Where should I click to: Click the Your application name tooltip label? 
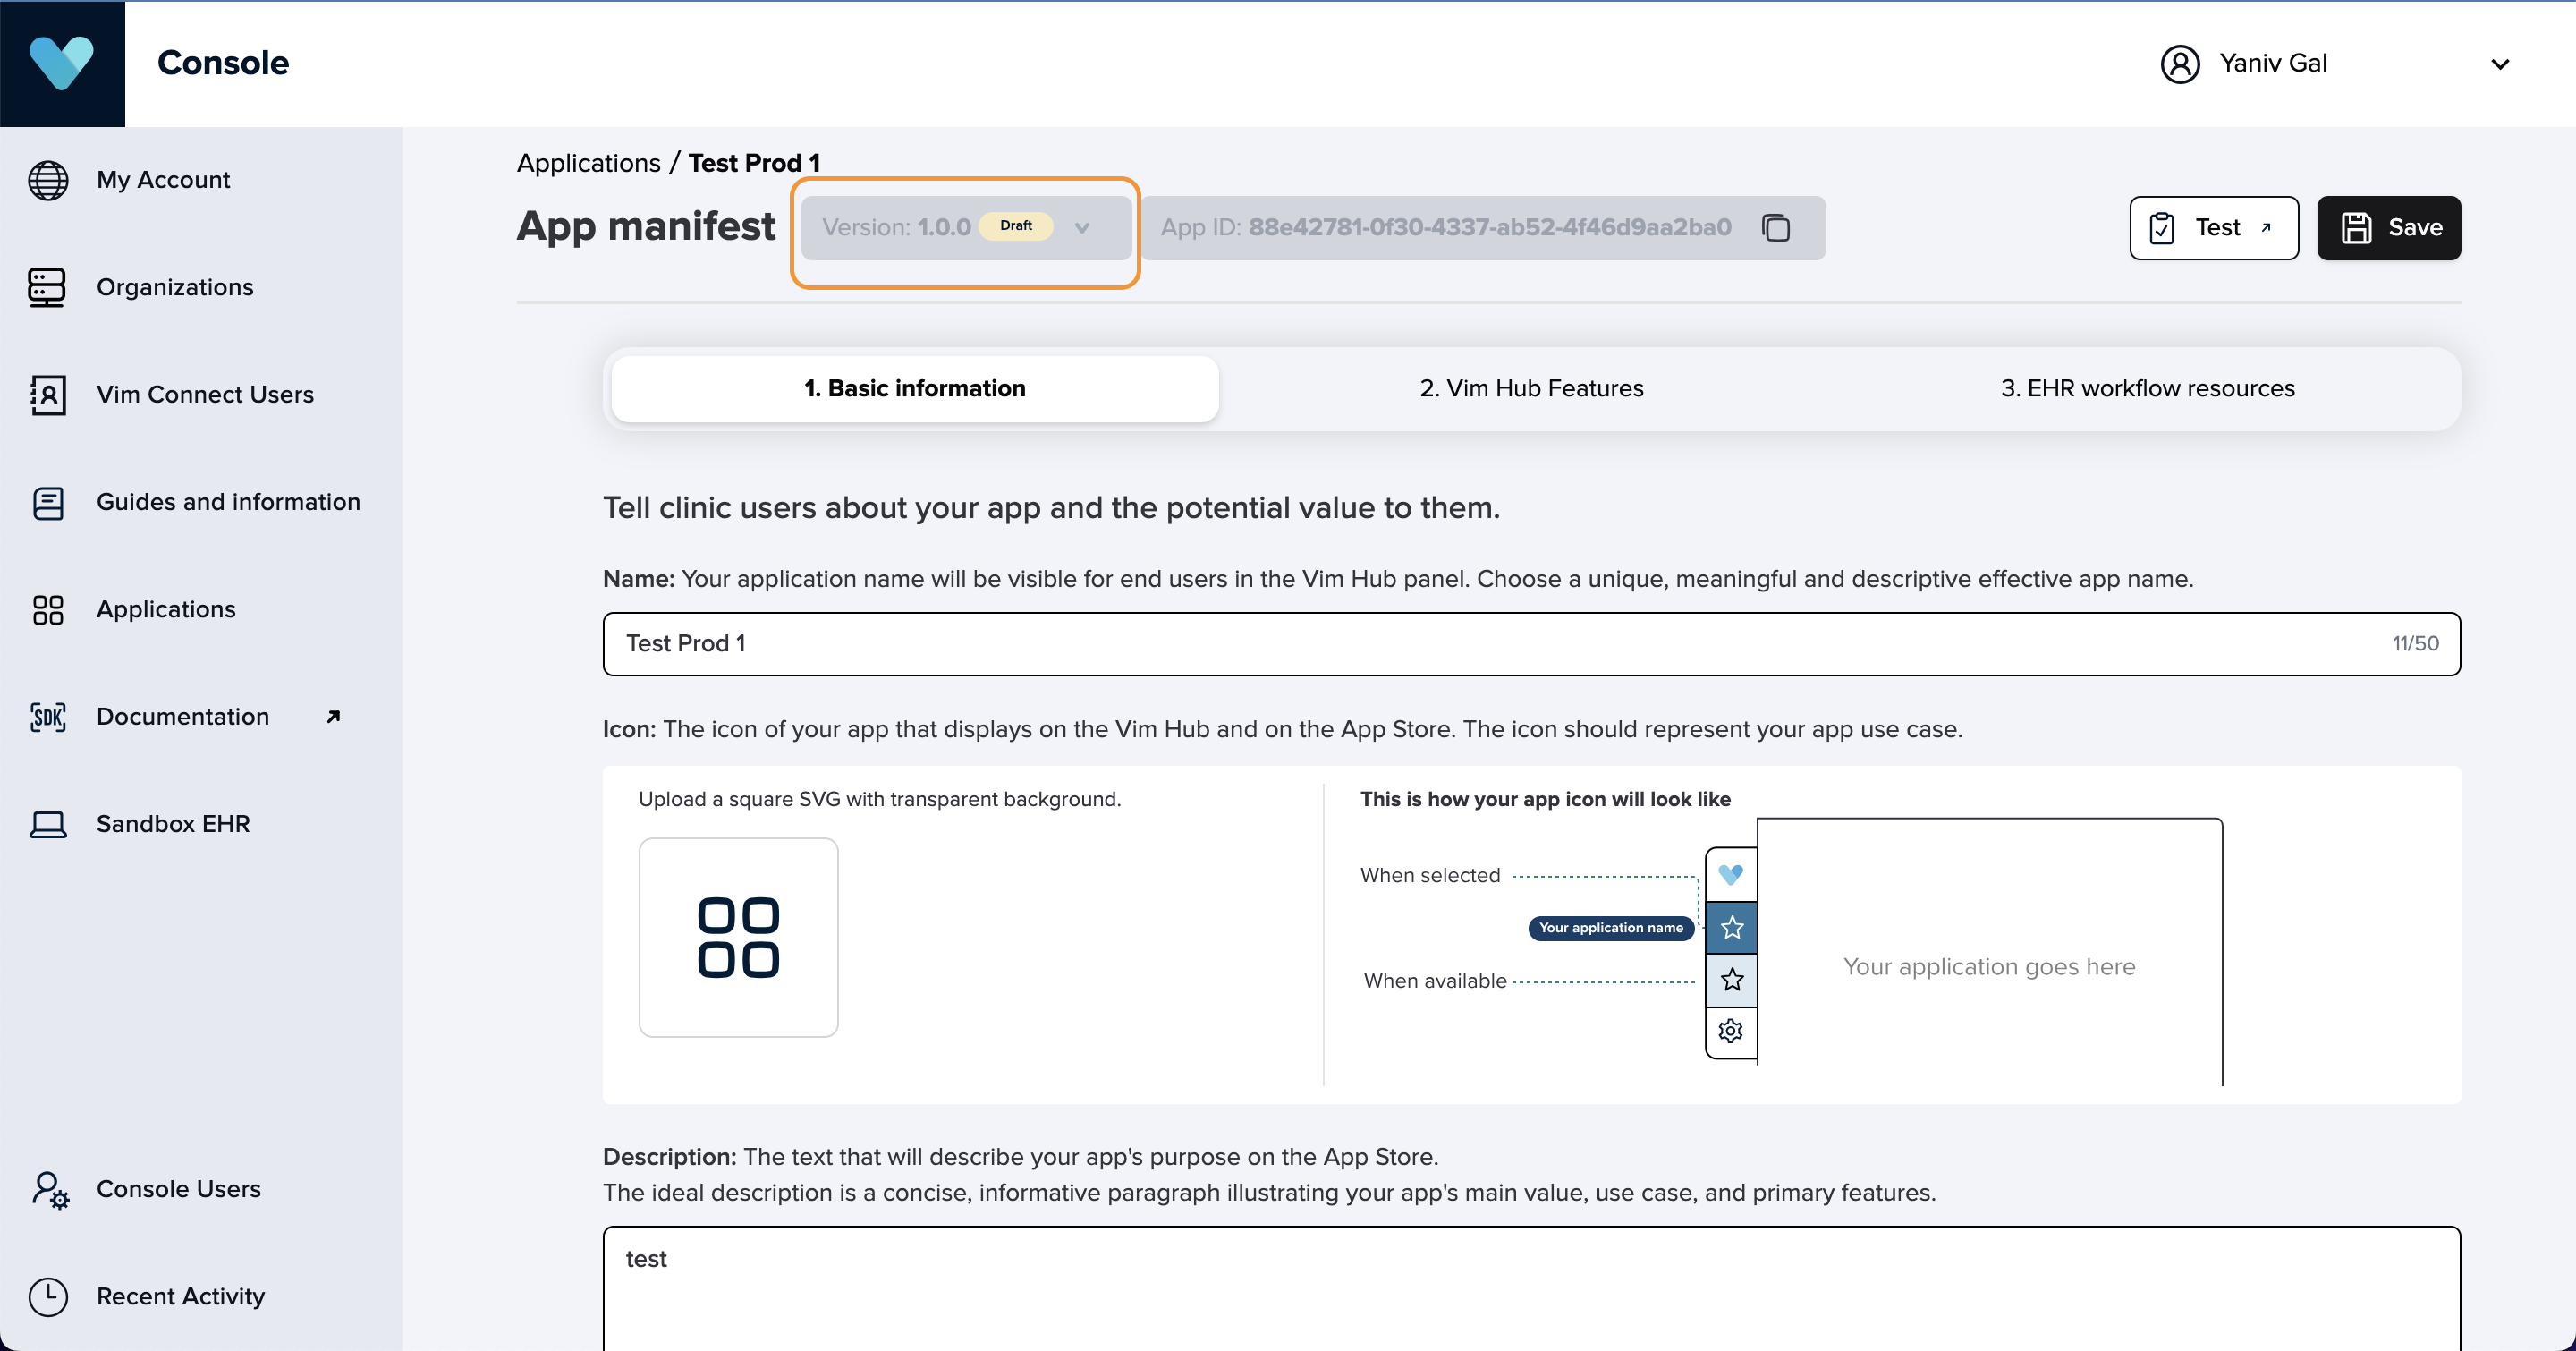(x=1611, y=928)
